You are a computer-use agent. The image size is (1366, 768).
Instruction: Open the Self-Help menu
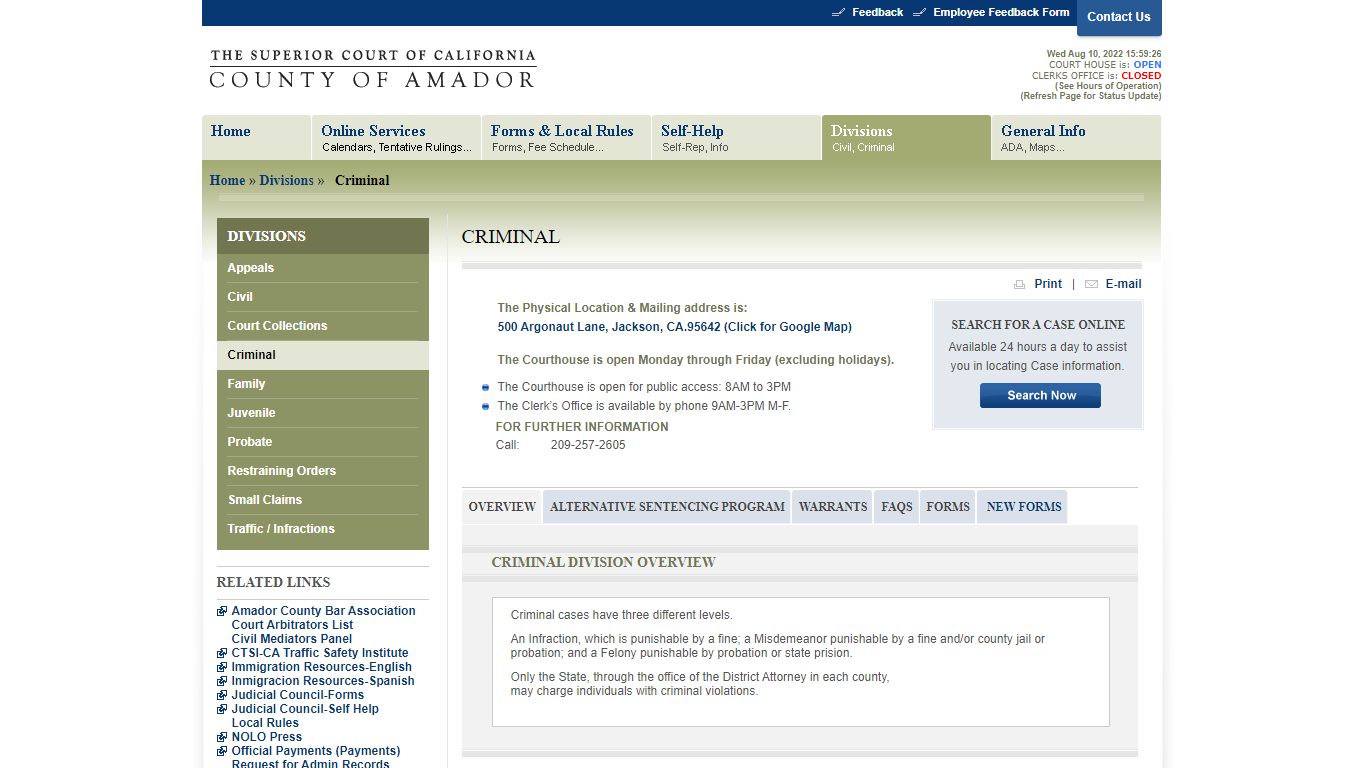736,138
